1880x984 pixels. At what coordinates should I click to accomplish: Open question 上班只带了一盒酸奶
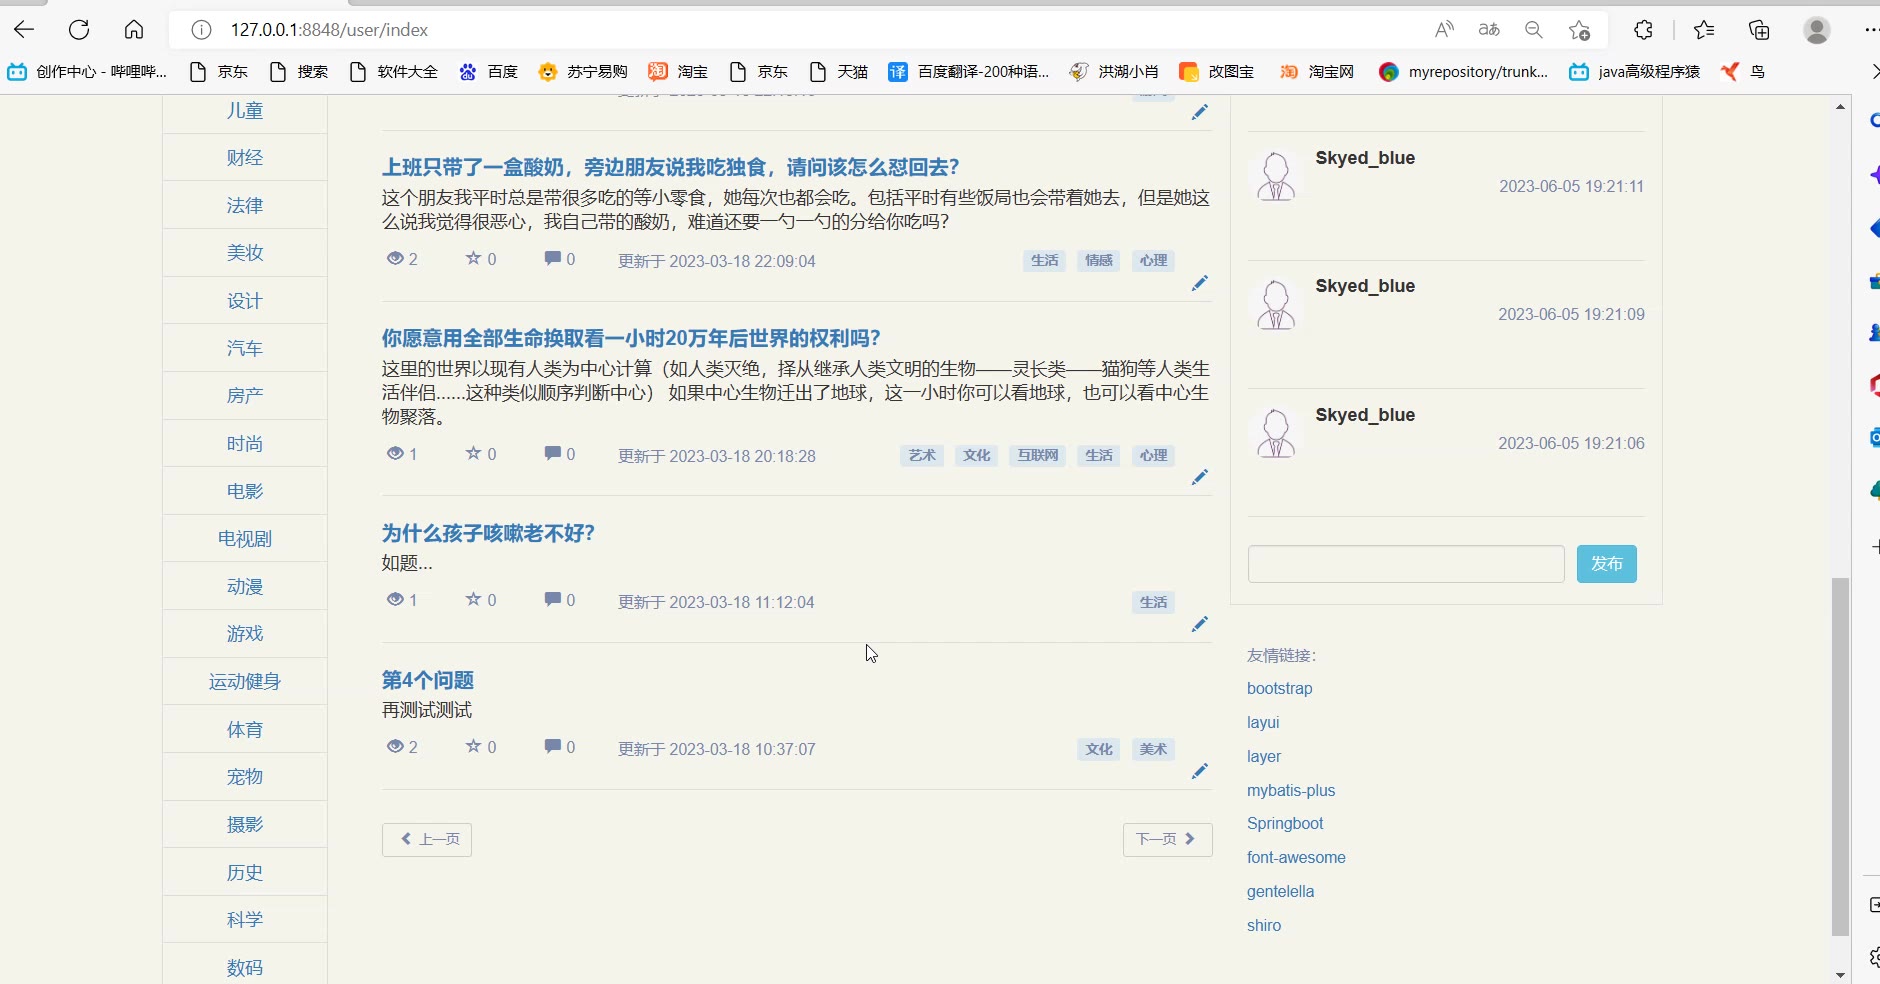coord(670,167)
